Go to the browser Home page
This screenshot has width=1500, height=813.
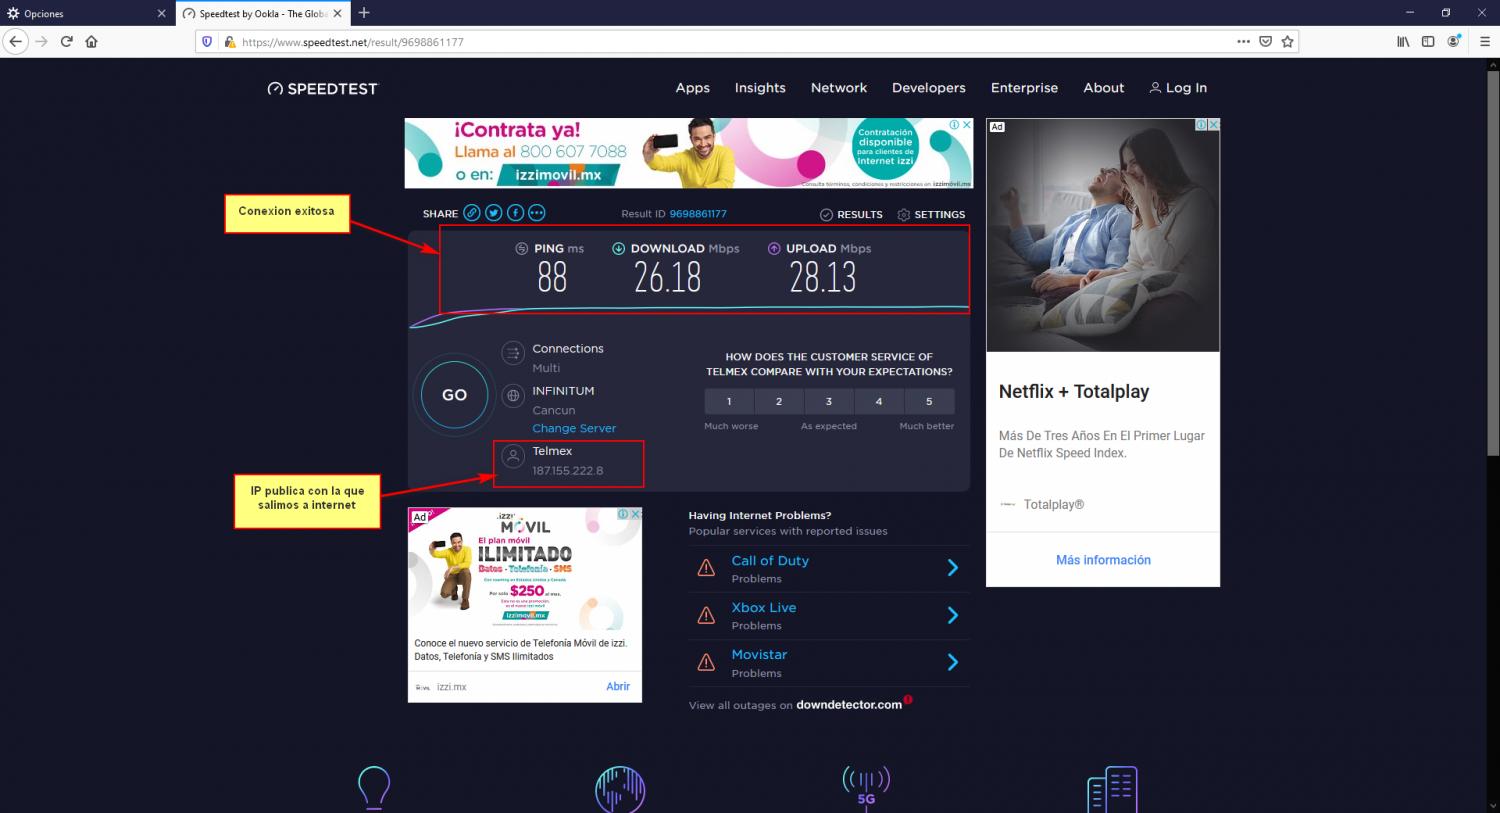pyautogui.click(x=91, y=41)
